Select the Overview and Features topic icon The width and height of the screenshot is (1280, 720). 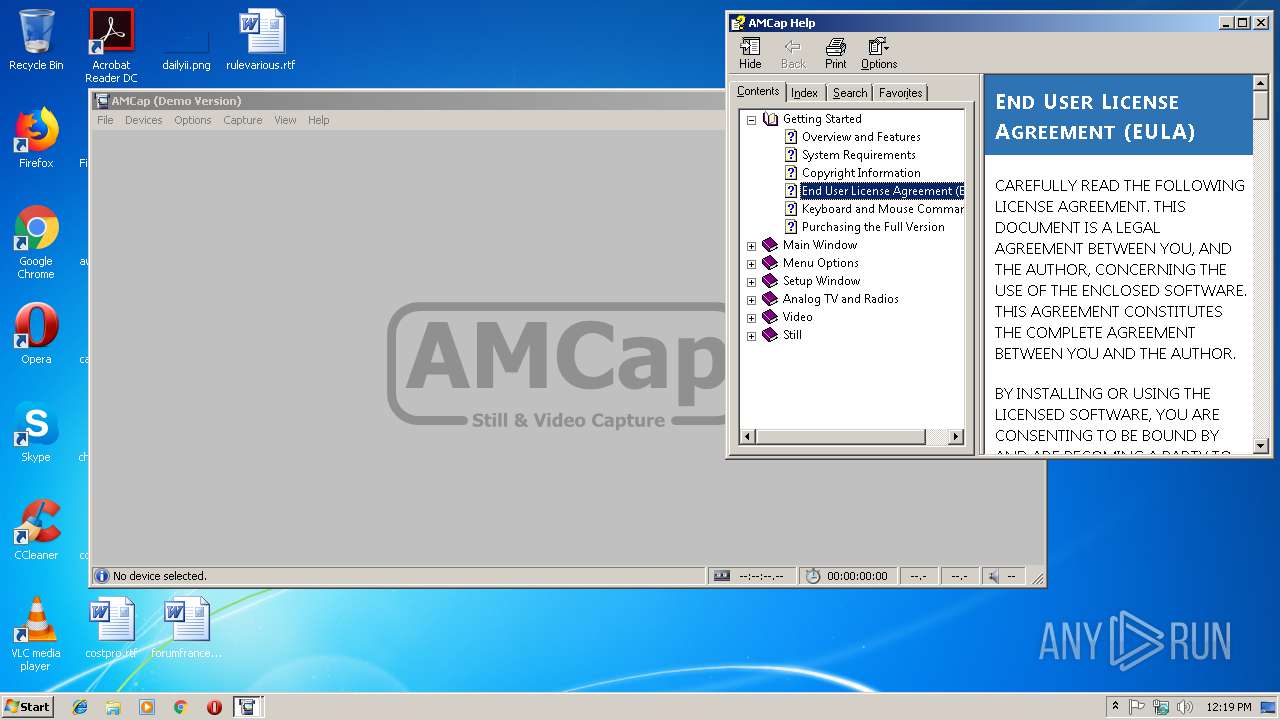click(791, 137)
